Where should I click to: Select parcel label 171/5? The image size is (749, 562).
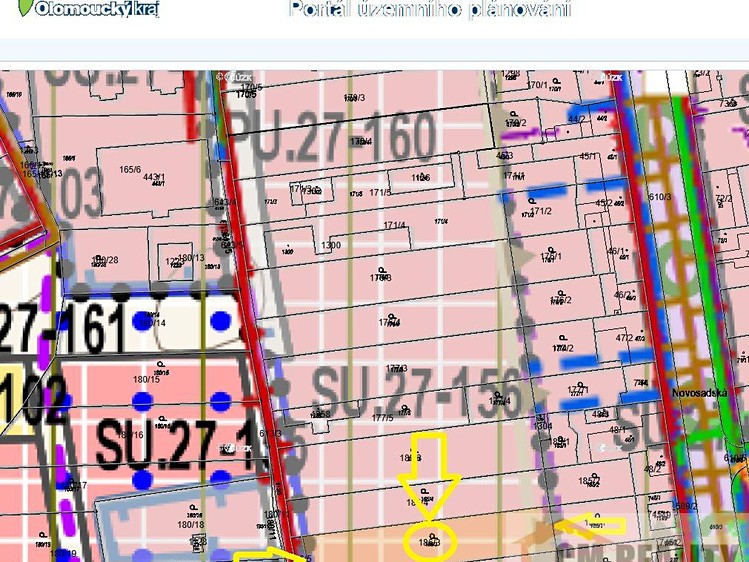(380, 193)
